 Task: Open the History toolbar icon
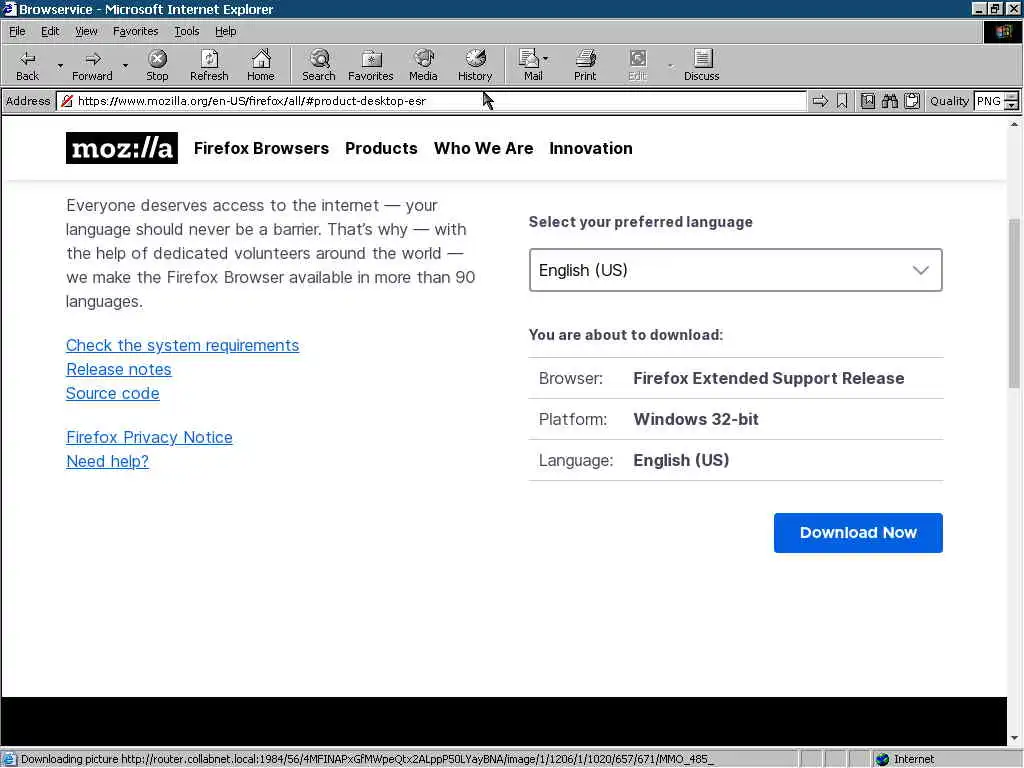click(x=475, y=65)
